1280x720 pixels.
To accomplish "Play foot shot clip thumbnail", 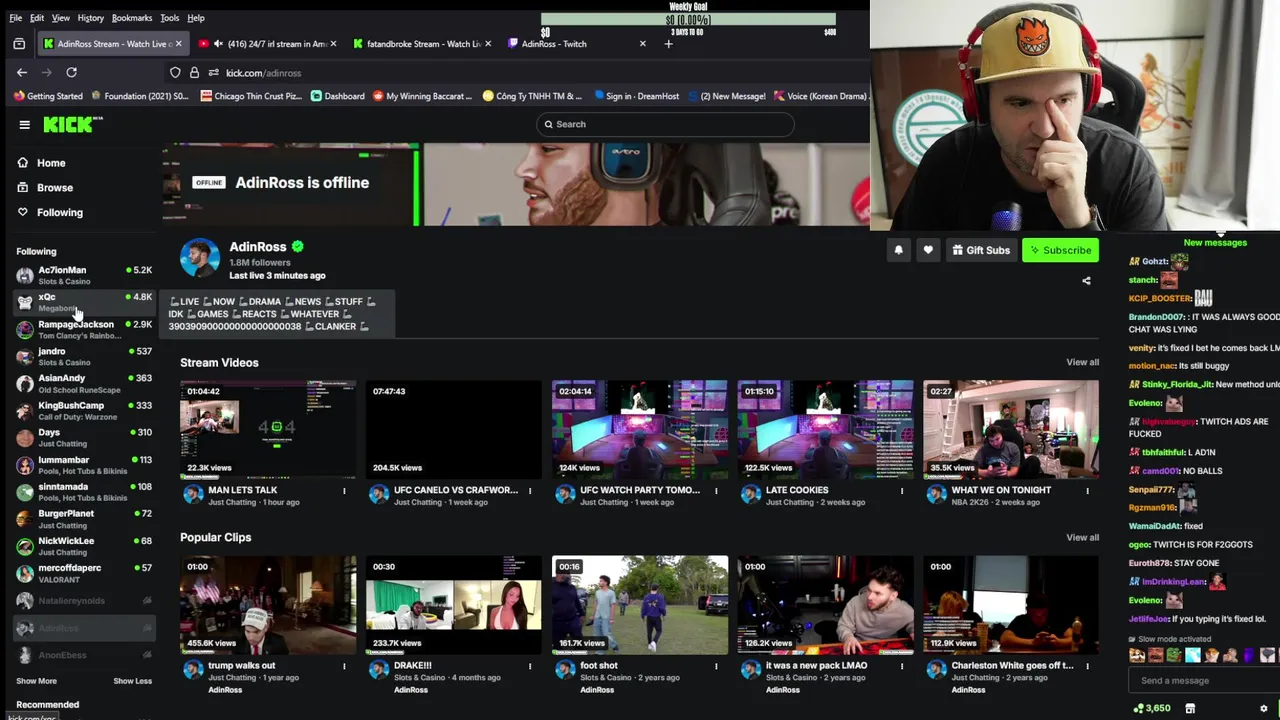I will 640,605.
